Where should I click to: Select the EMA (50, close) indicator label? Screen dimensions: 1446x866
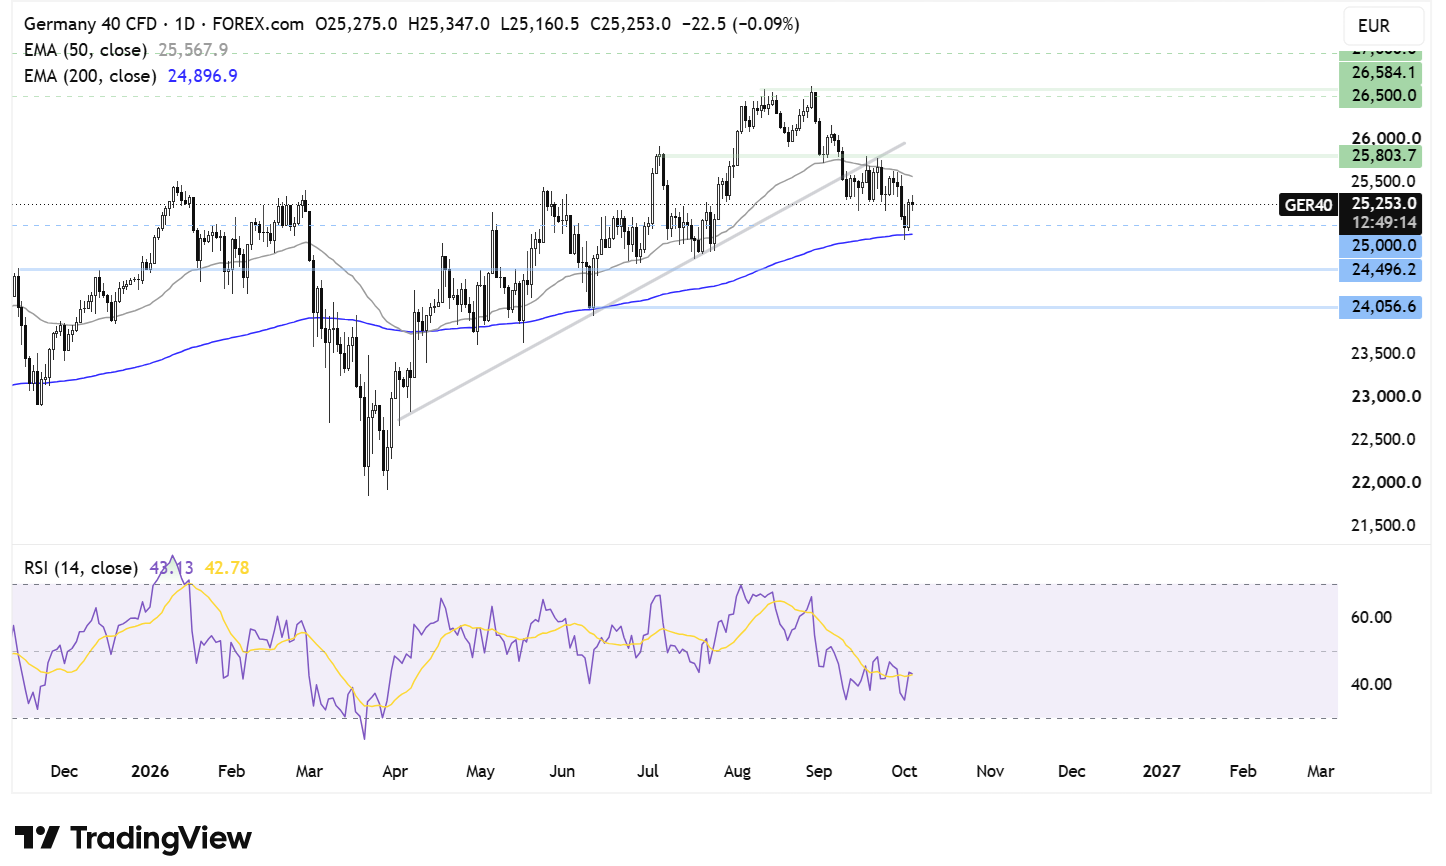coord(85,50)
